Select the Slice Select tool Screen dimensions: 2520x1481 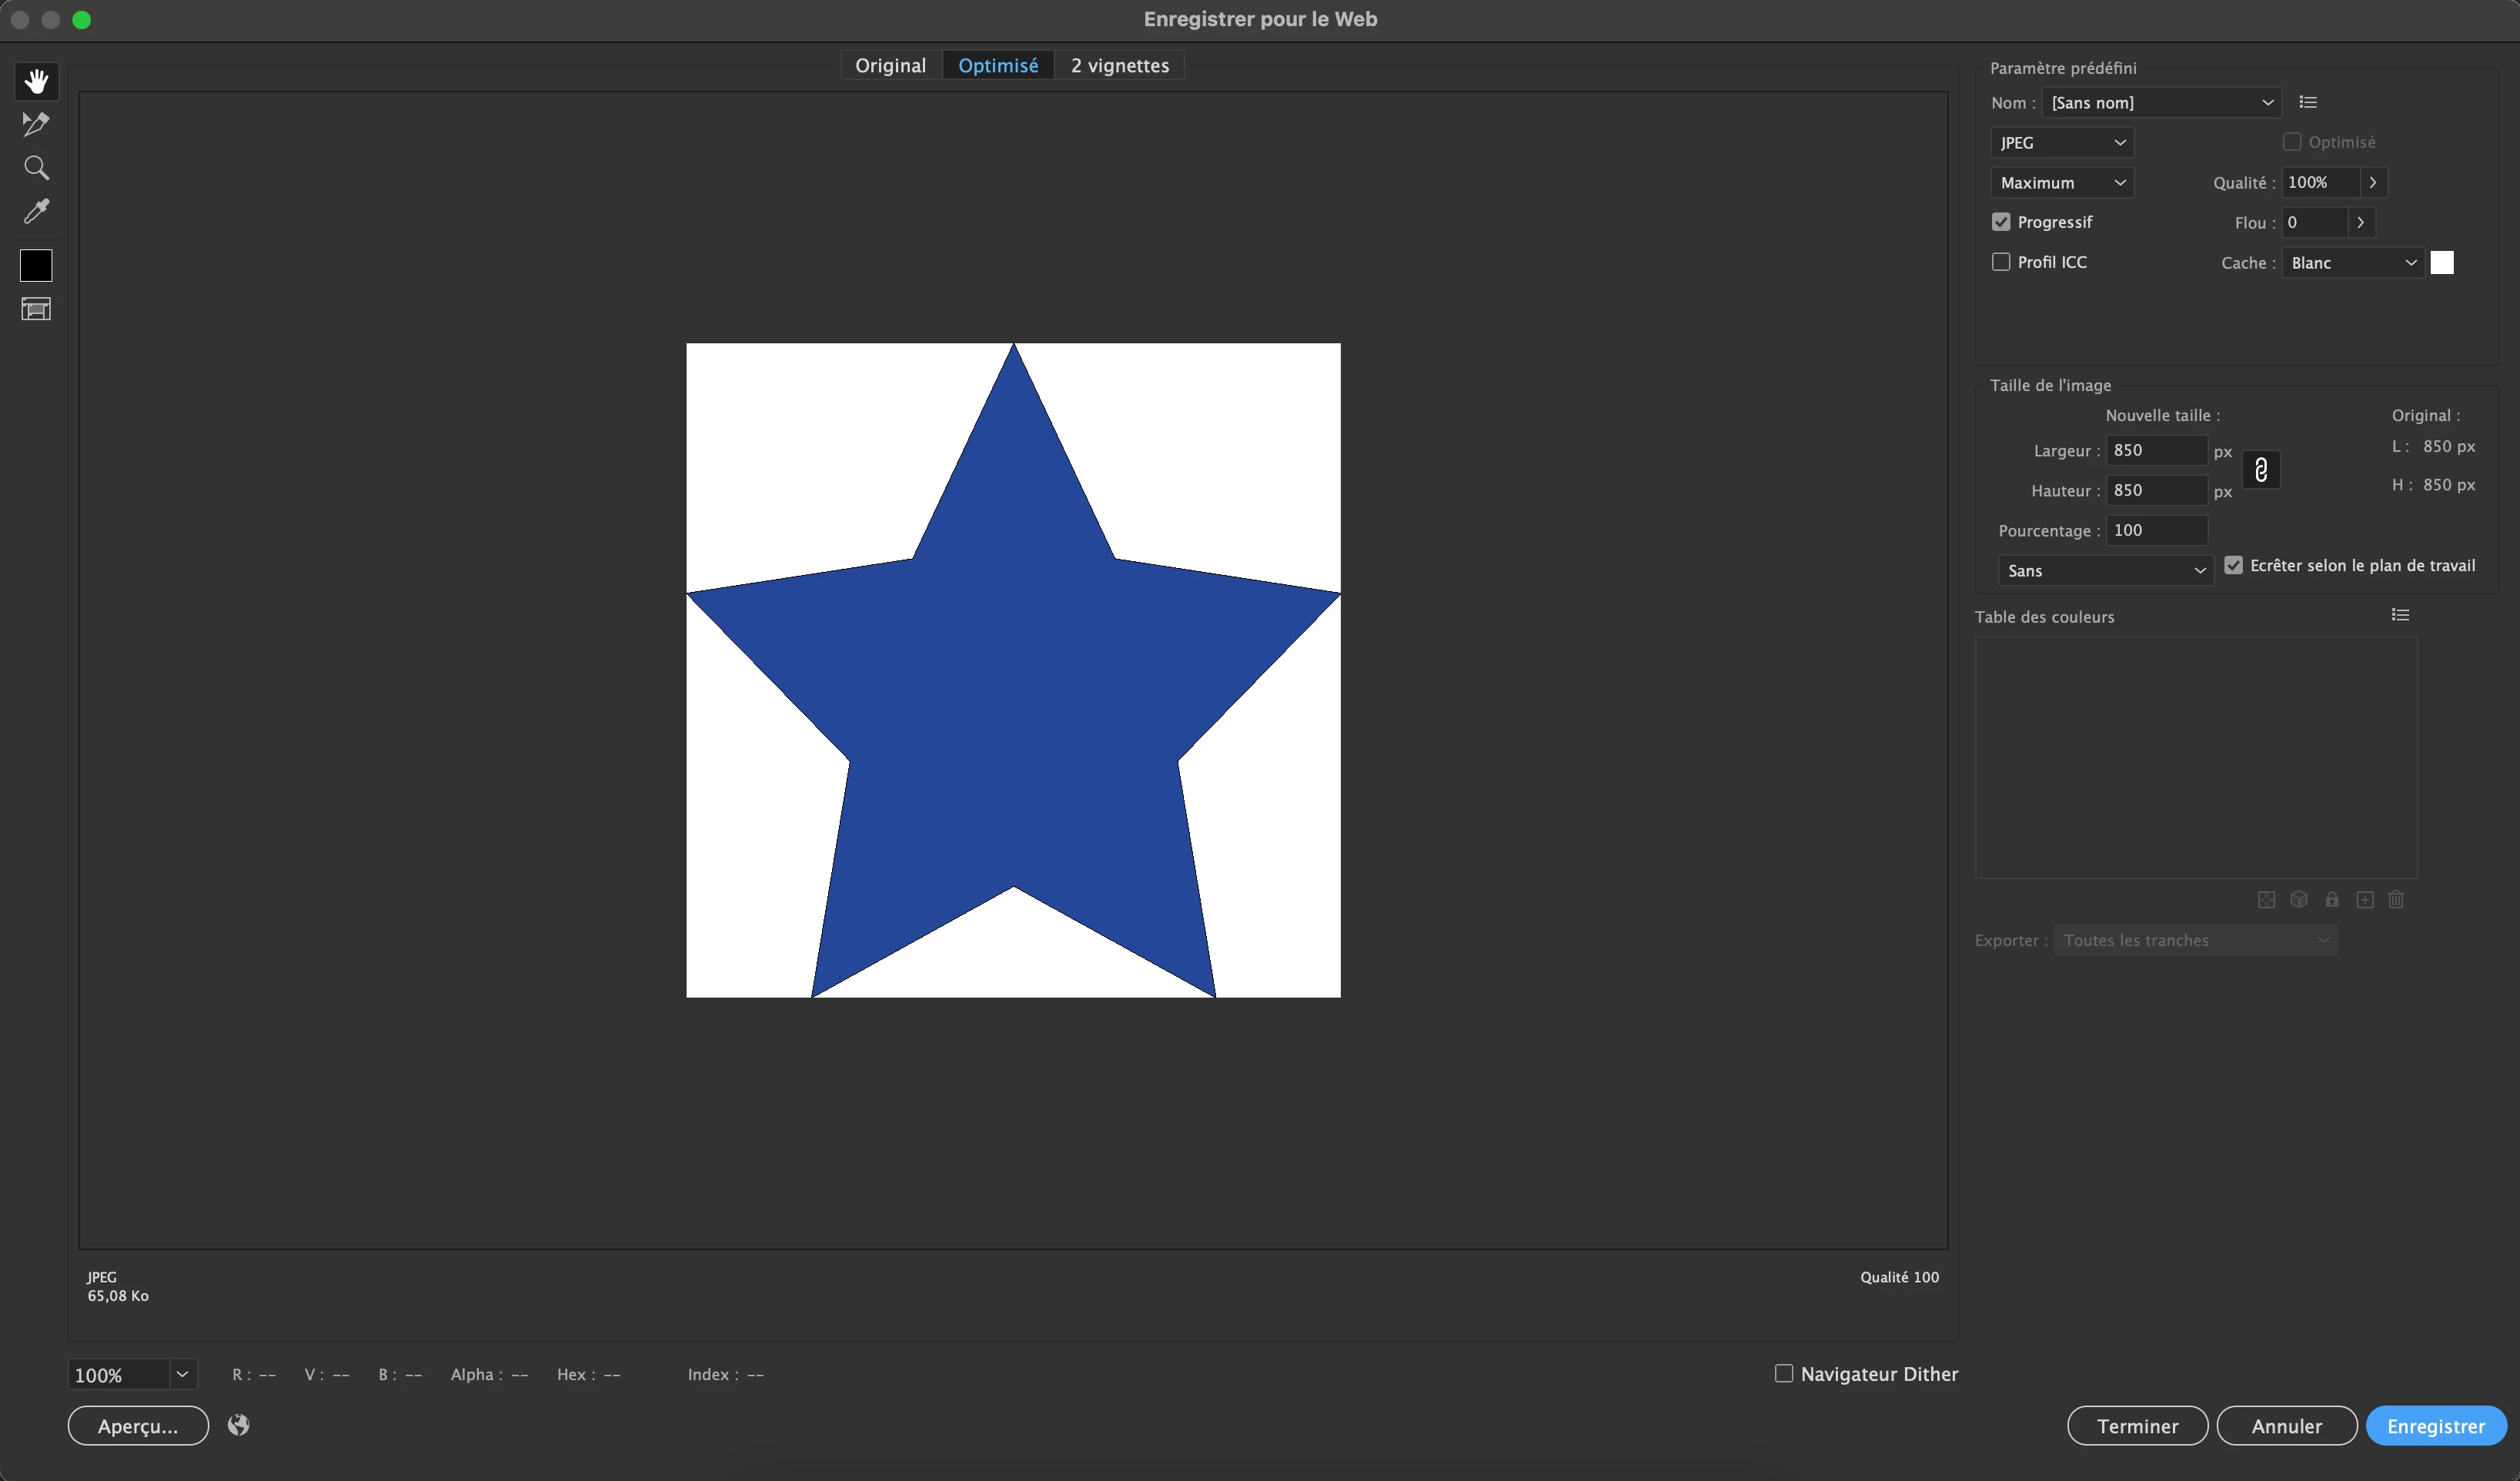pos(36,124)
